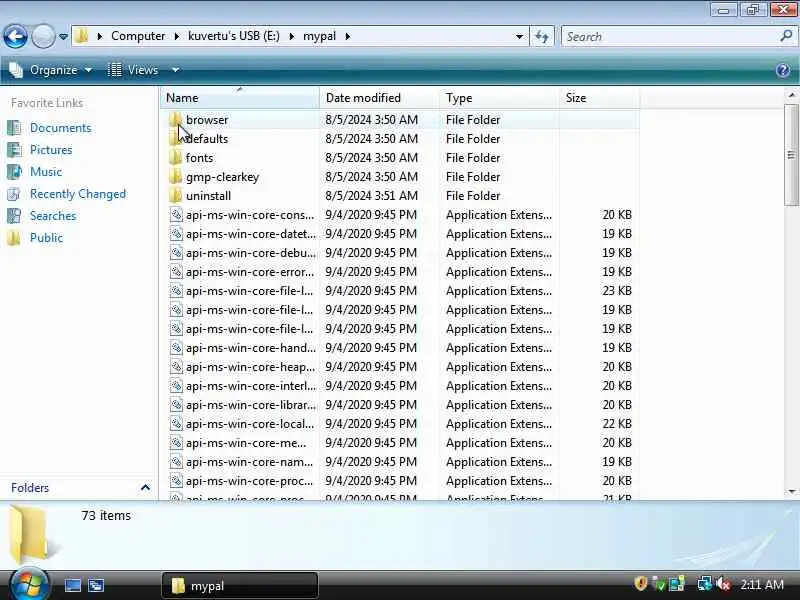This screenshot has width=800, height=600.
Task: Open the Views dropdown arrow
Action: point(175,70)
